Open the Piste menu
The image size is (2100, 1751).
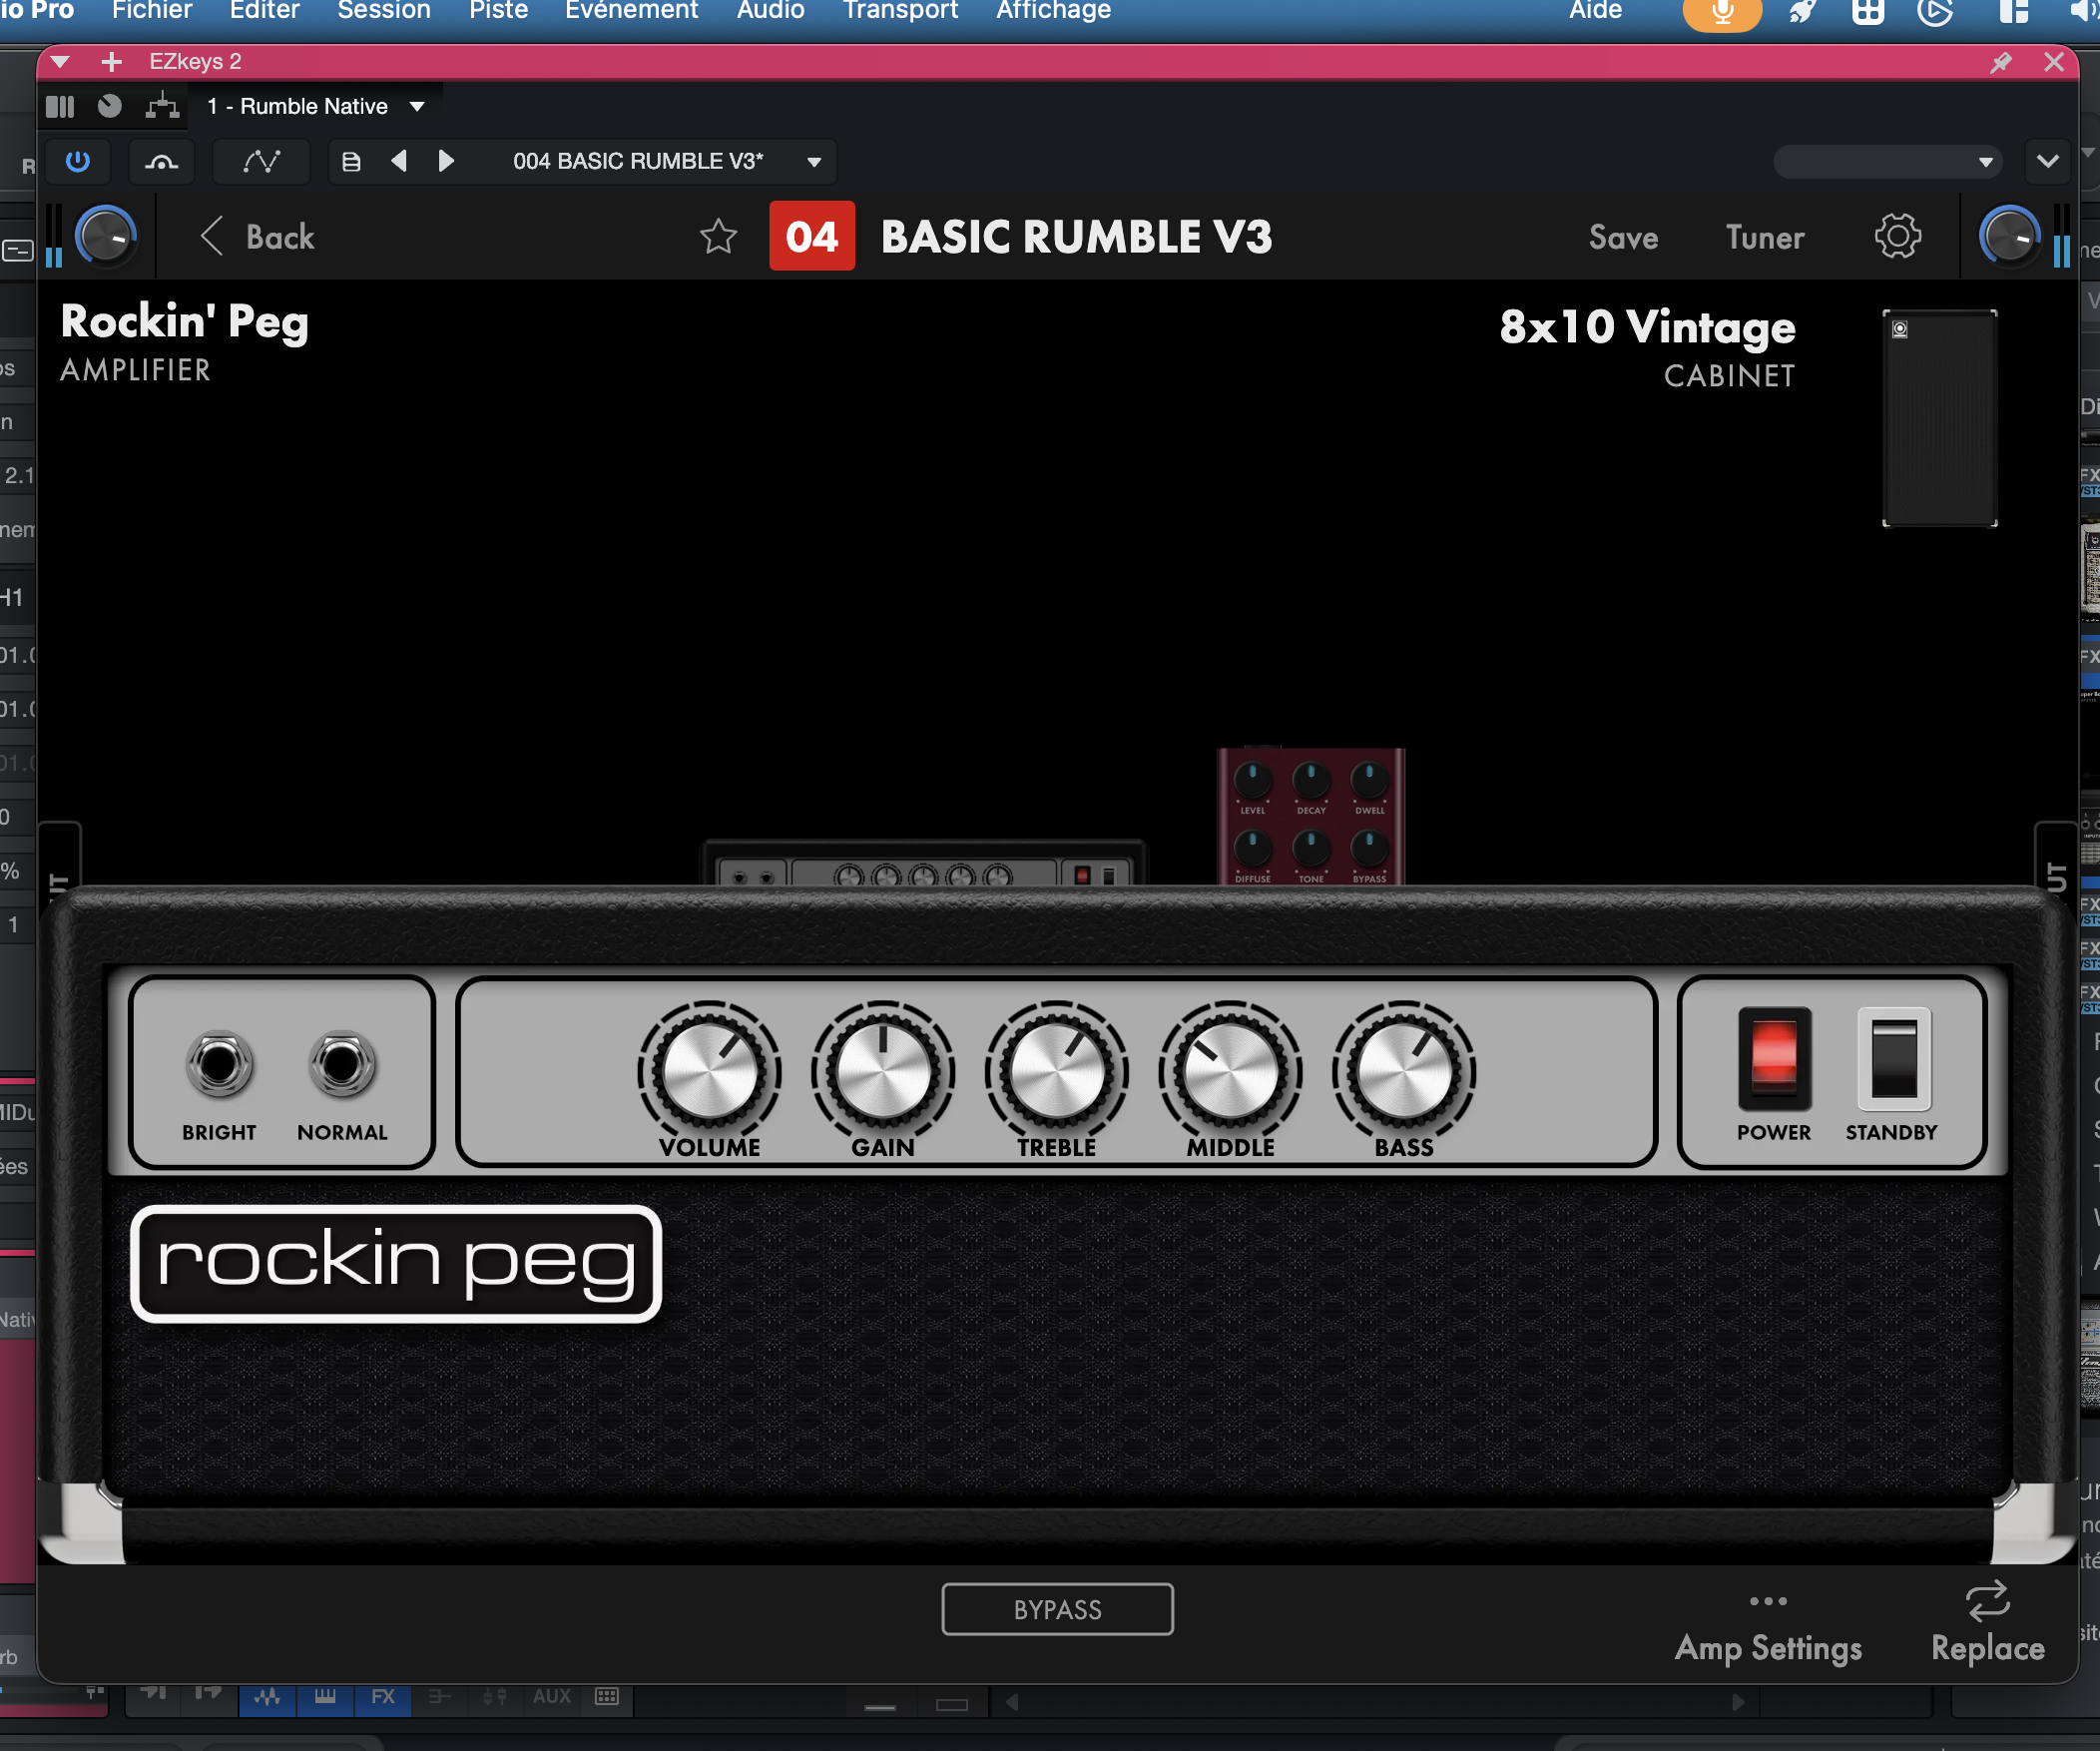point(498,11)
